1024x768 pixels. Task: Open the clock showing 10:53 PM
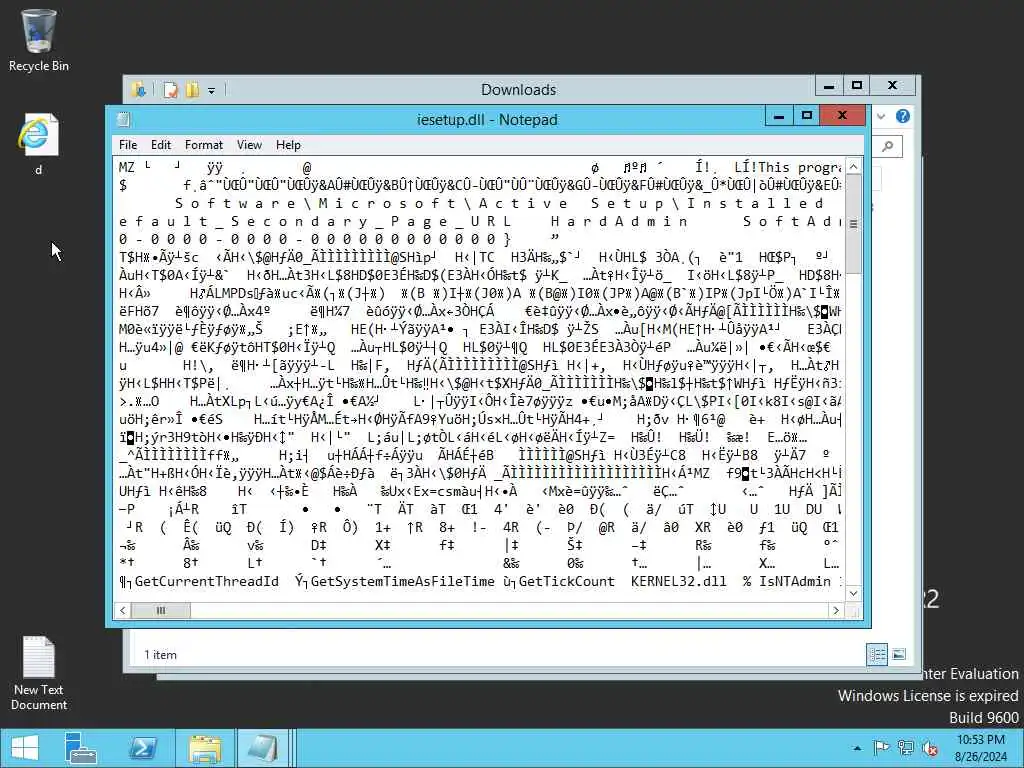pos(981,748)
